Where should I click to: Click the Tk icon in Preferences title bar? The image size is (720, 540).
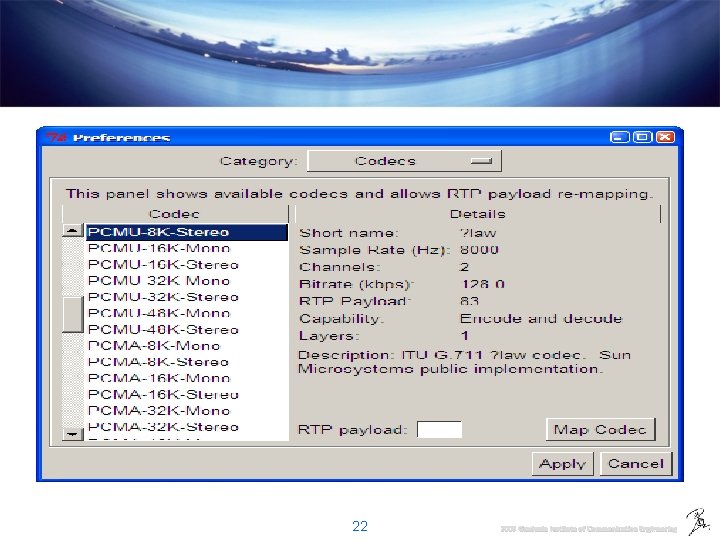tap(56, 137)
